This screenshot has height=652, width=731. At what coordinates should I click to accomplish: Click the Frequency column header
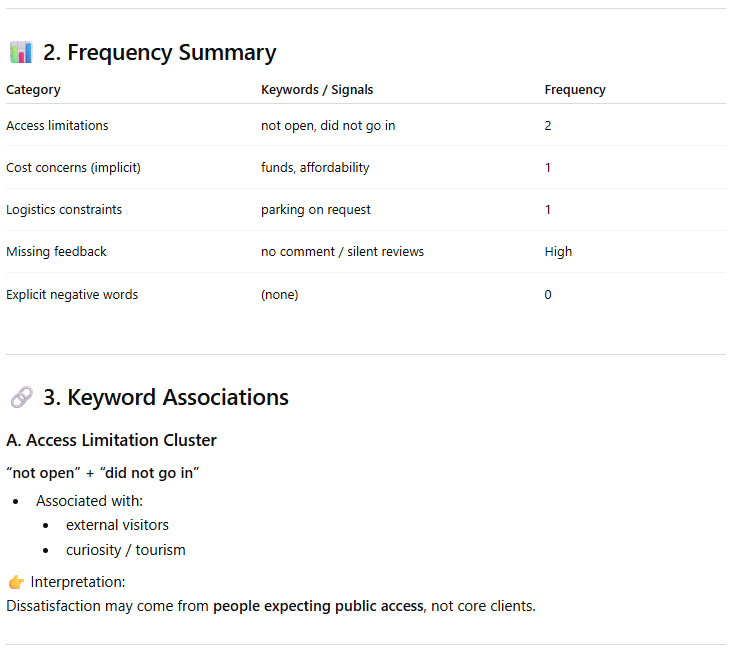(575, 90)
